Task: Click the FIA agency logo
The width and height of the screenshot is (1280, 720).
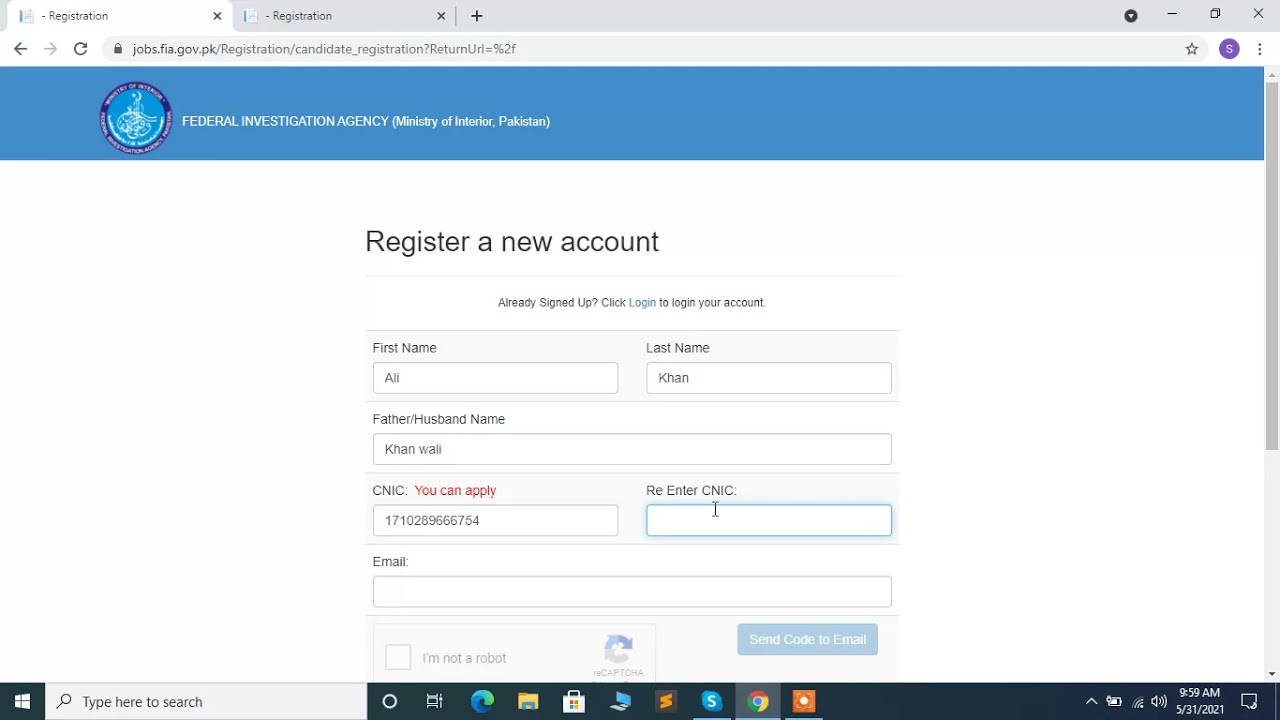Action: coord(136,118)
